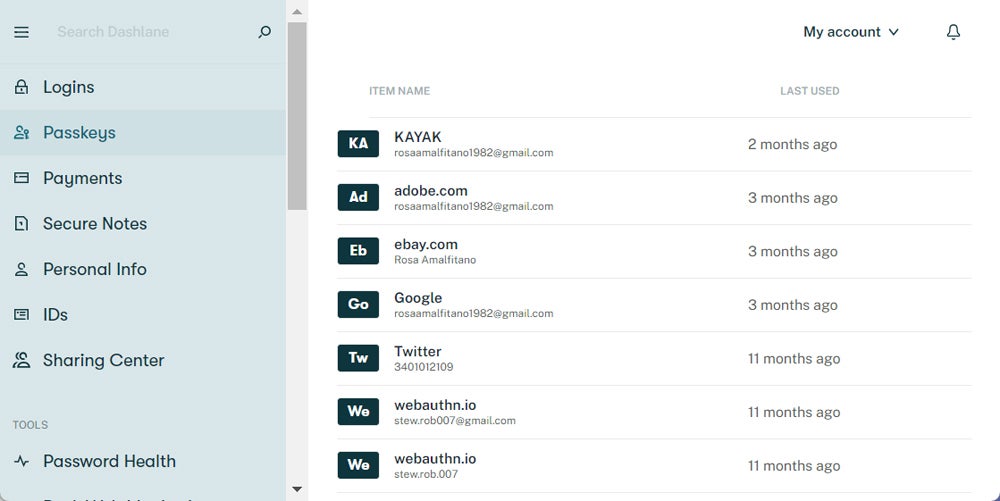Click the Google Go icon badge

point(358,304)
